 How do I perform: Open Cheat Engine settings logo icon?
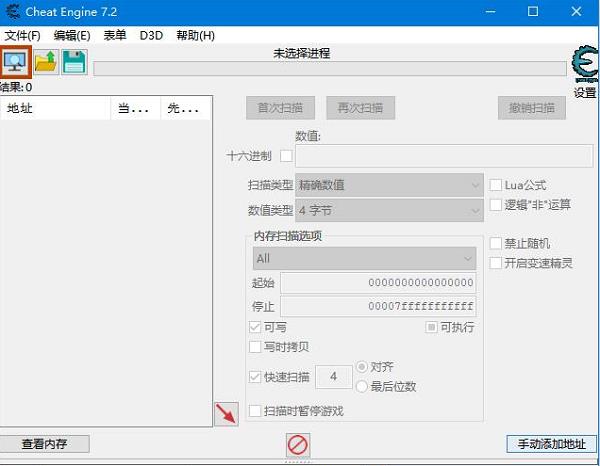pos(584,65)
